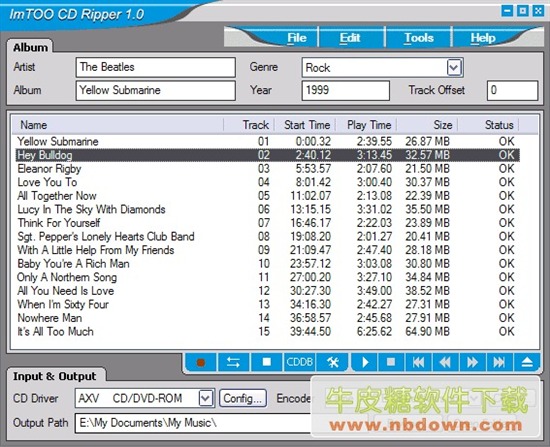Select the Input & Output tab
Screen dimensions: 550x447
pos(54,376)
